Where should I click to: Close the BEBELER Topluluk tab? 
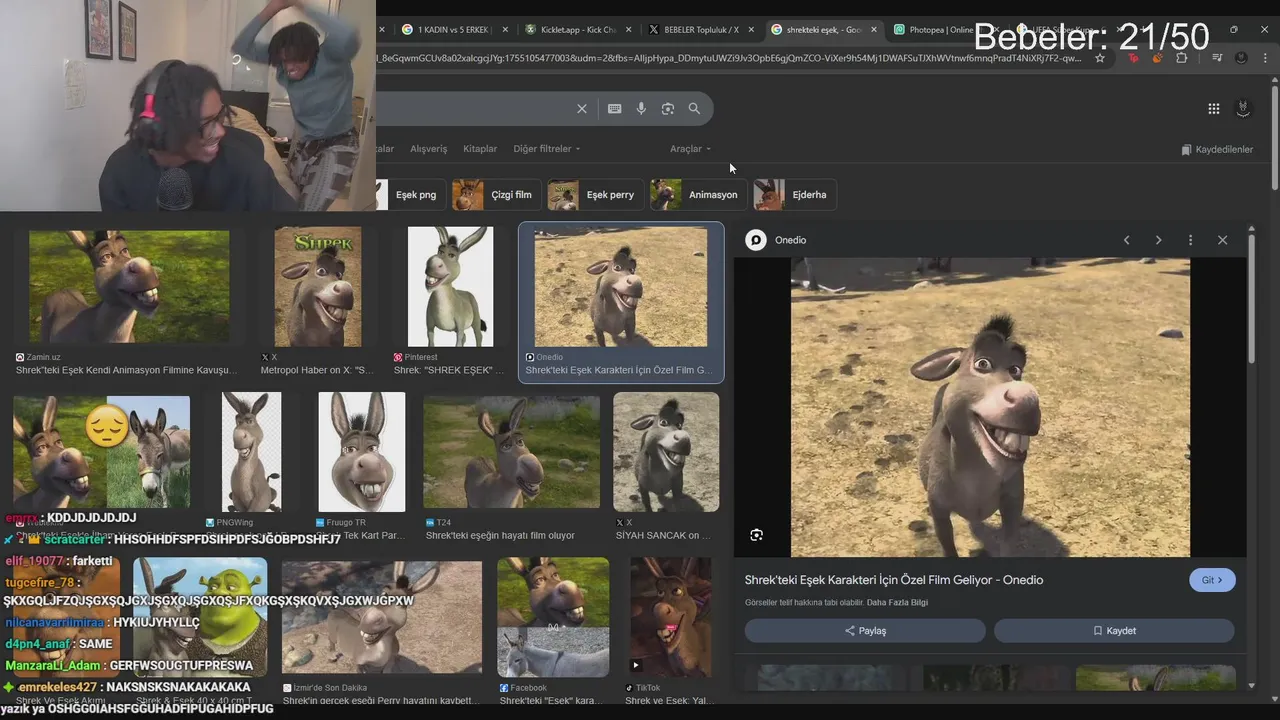tap(752, 30)
